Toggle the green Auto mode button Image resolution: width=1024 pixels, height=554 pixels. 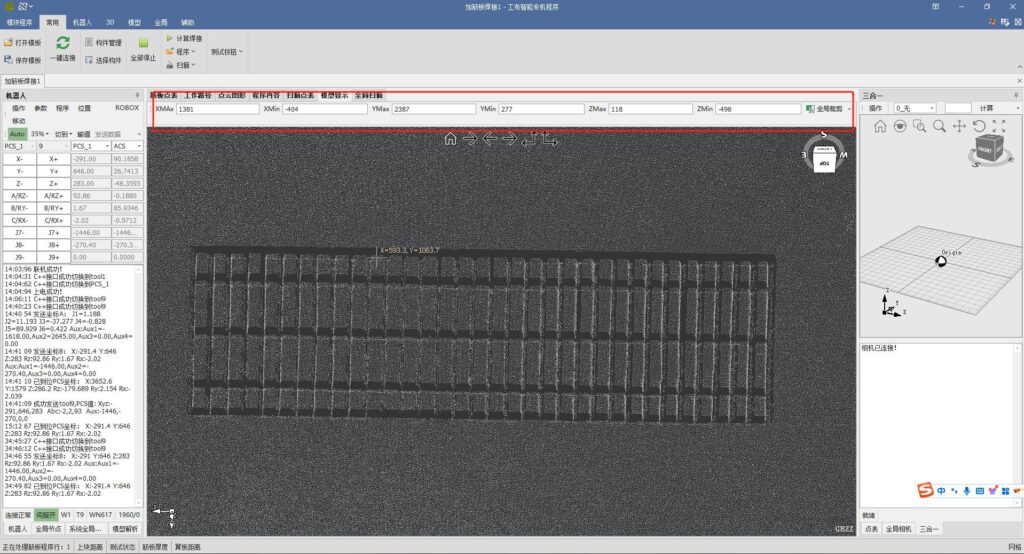coord(17,133)
